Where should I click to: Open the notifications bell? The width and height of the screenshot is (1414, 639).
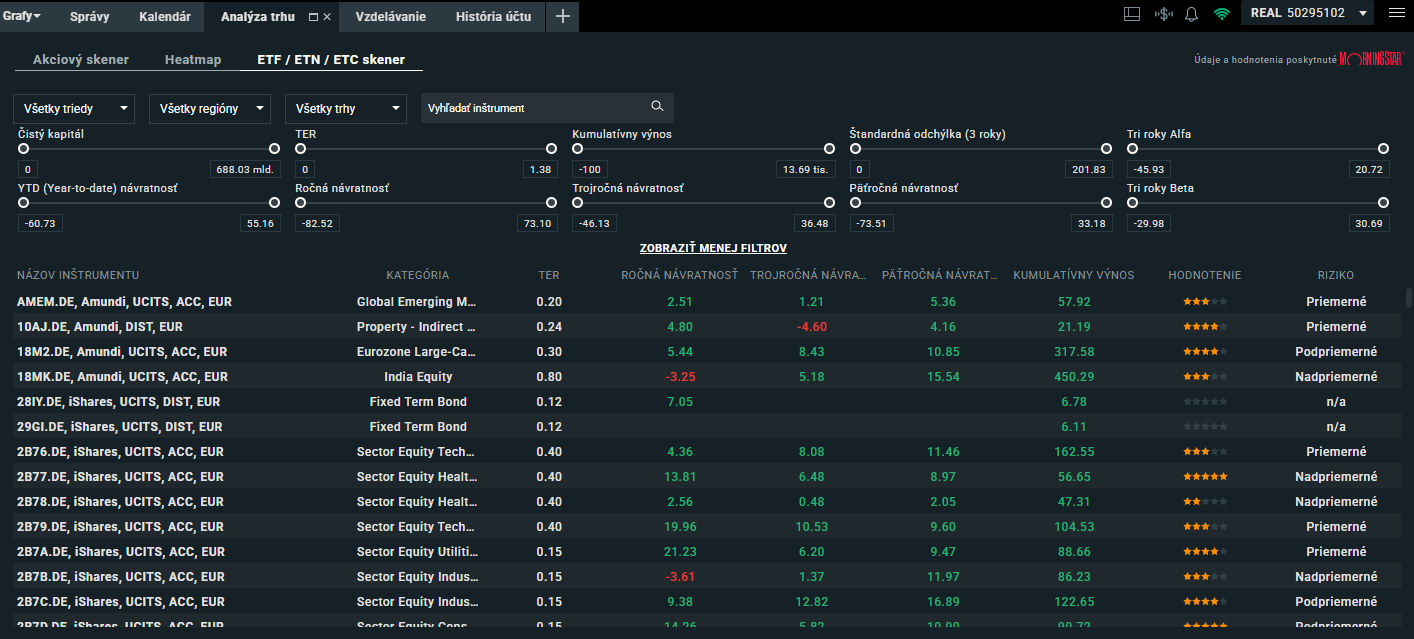click(1191, 14)
